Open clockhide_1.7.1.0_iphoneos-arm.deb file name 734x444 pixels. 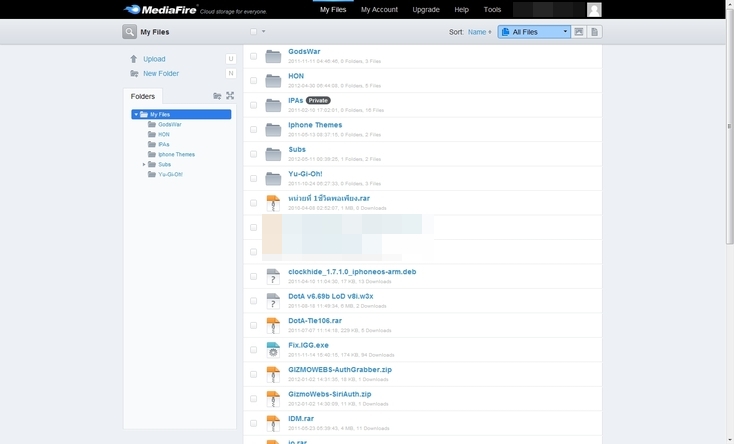352,272
